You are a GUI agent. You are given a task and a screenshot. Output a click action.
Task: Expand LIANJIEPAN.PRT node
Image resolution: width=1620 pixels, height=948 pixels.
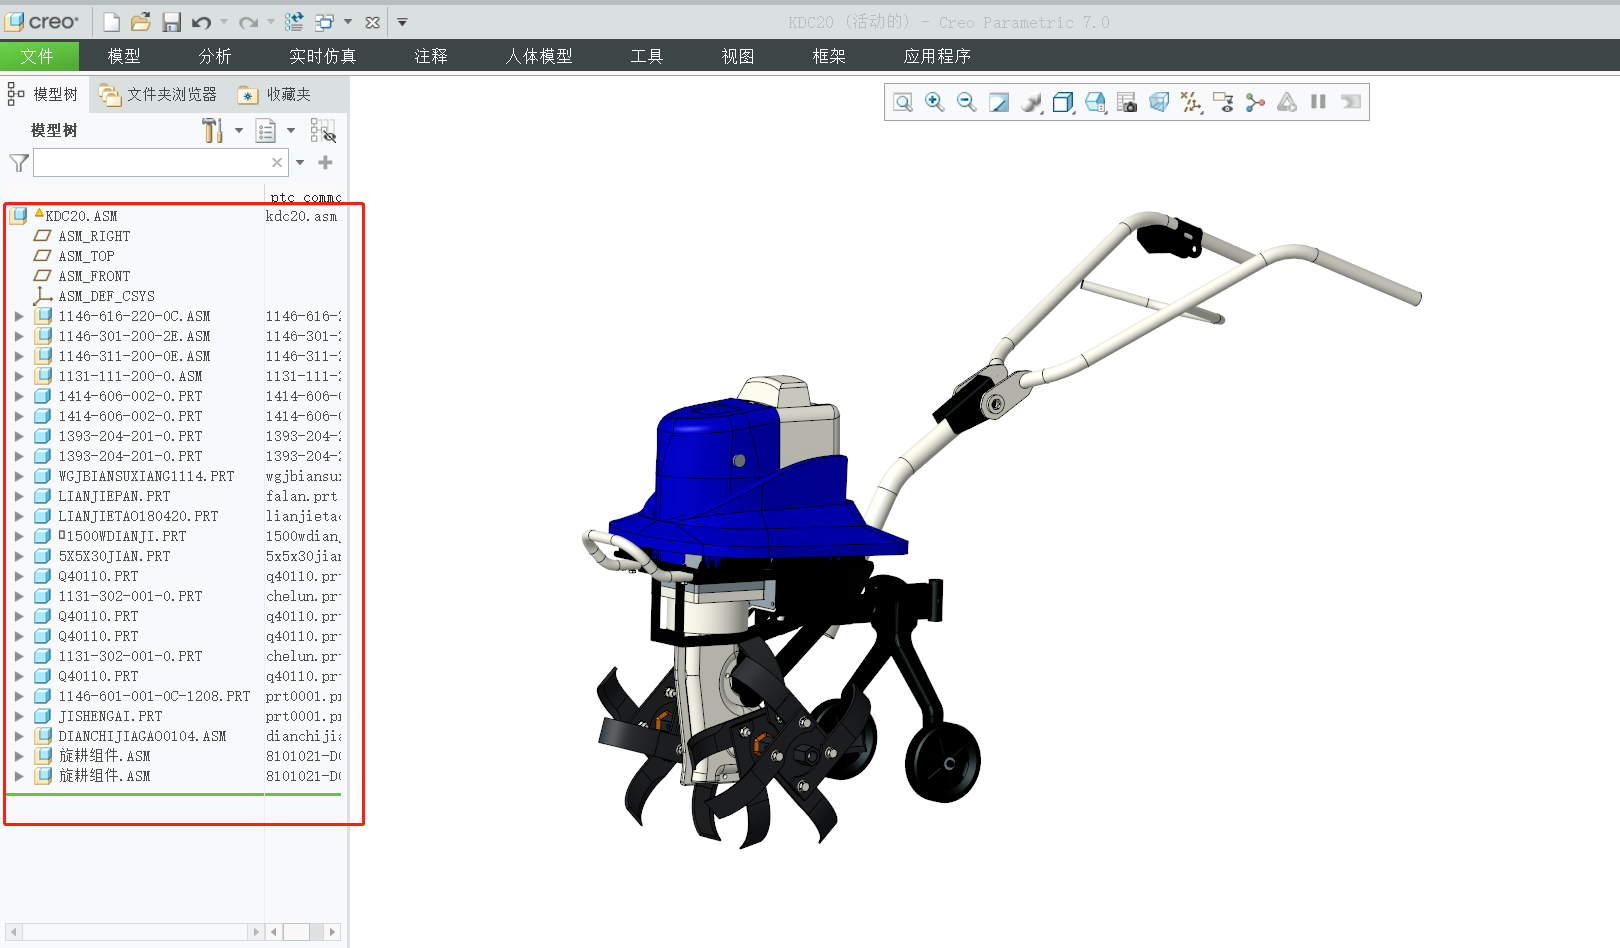pyautogui.click(x=19, y=496)
